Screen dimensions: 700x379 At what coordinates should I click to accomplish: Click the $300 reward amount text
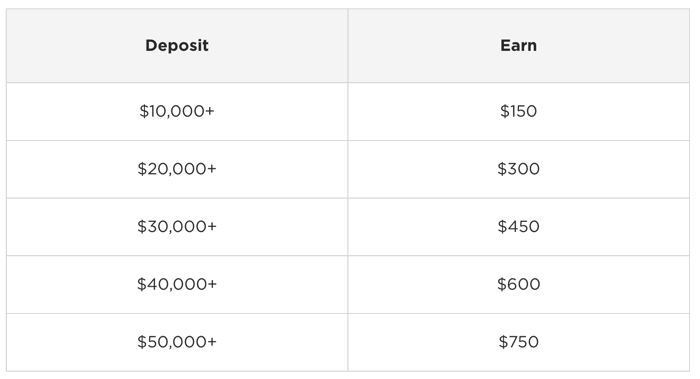pos(518,169)
